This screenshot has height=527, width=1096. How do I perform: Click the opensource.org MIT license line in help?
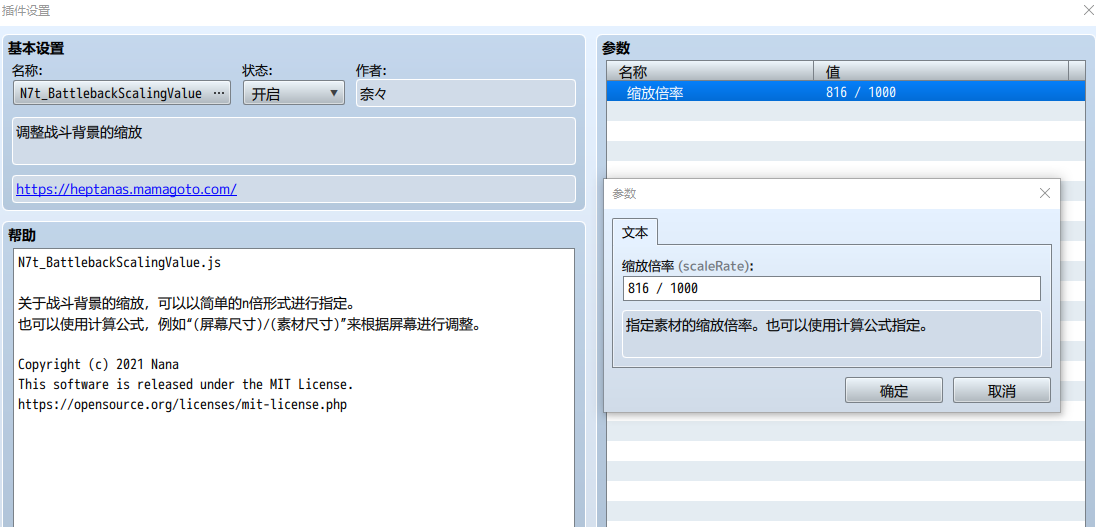pyautogui.click(x=182, y=404)
